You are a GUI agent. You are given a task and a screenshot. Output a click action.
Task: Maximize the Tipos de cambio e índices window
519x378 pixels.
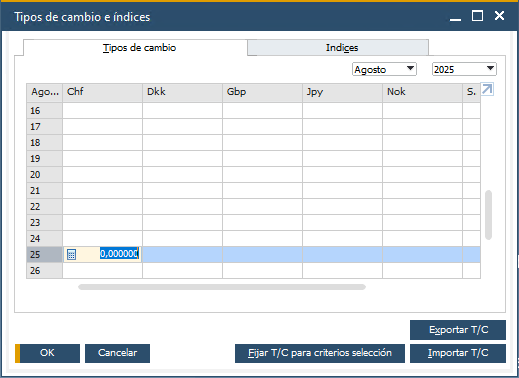[x=477, y=16]
